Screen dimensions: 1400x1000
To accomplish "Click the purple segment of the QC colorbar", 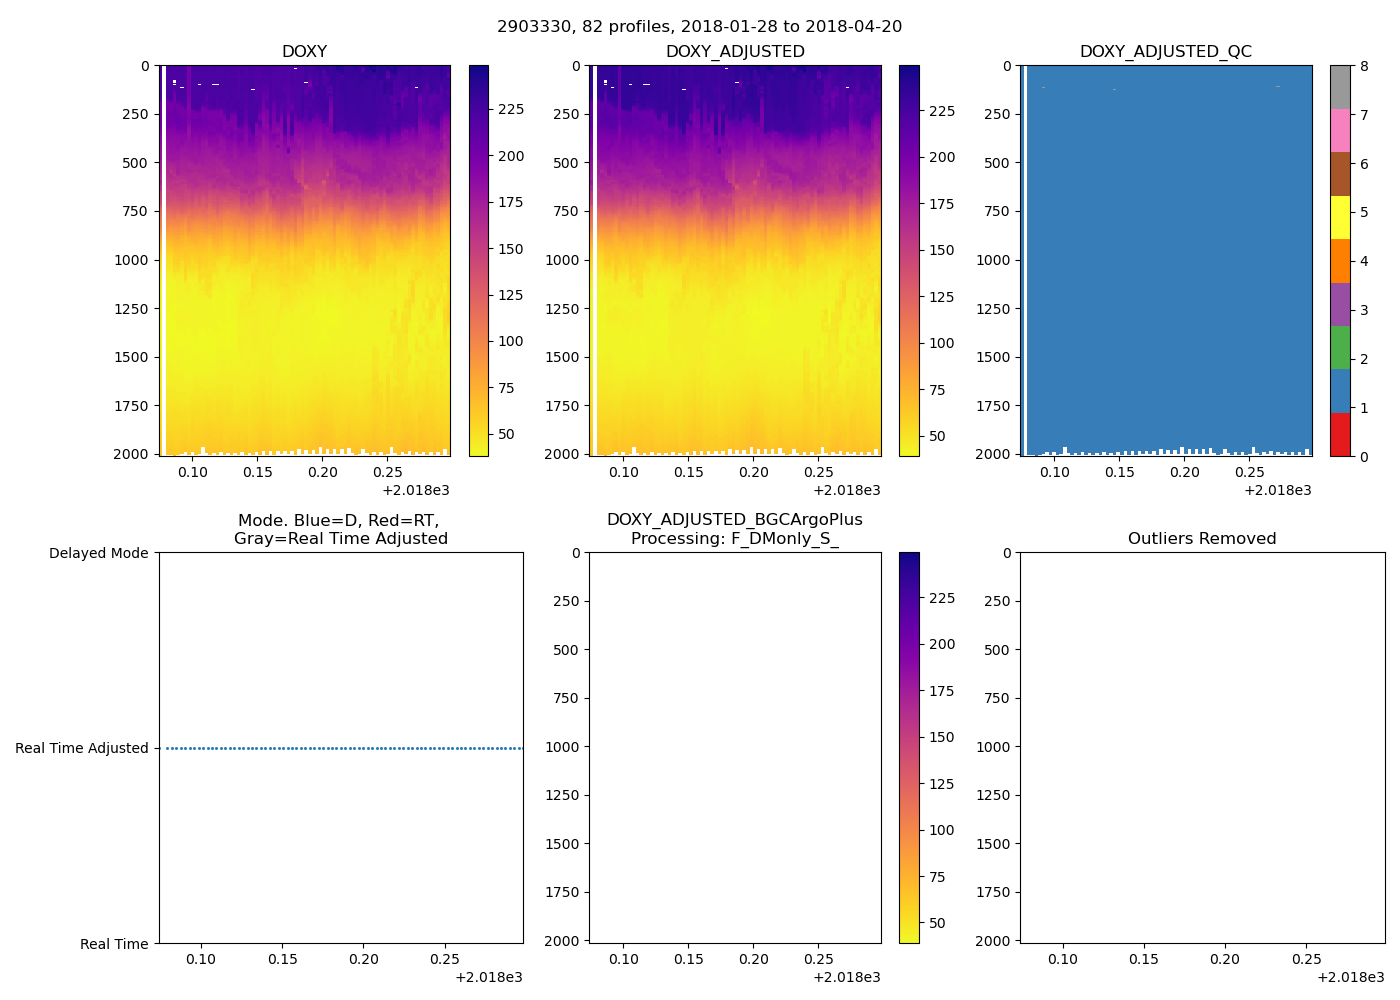I will tap(1340, 305).
